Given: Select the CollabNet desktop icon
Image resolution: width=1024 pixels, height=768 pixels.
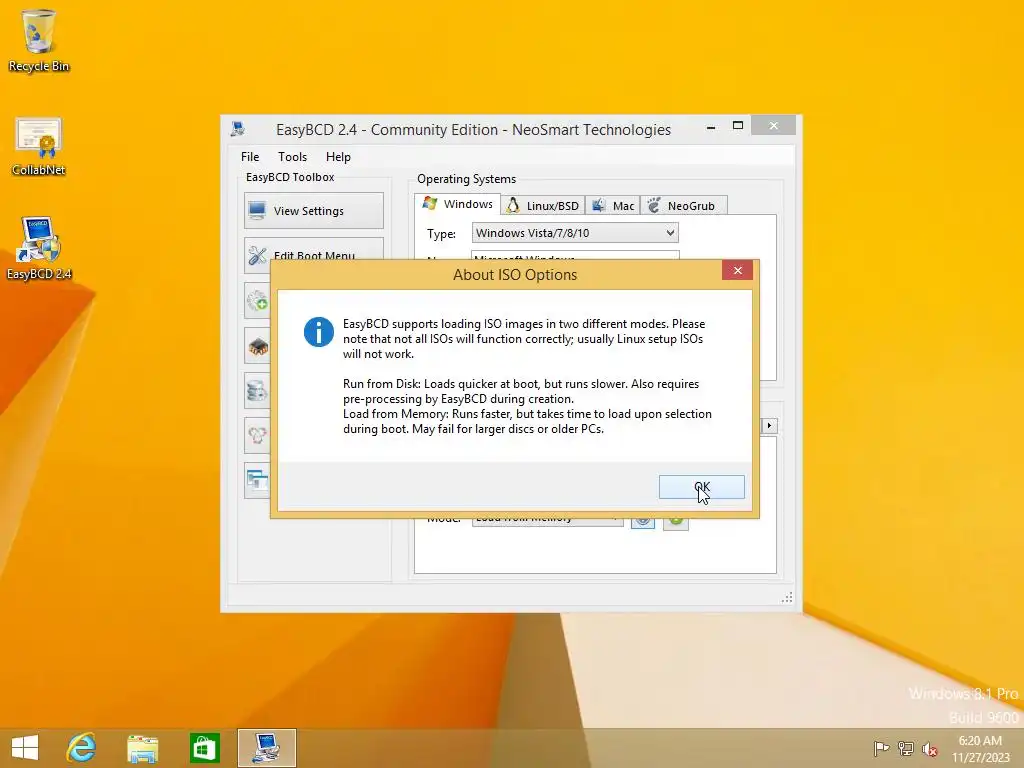Looking at the screenshot, I should [x=39, y=146].
